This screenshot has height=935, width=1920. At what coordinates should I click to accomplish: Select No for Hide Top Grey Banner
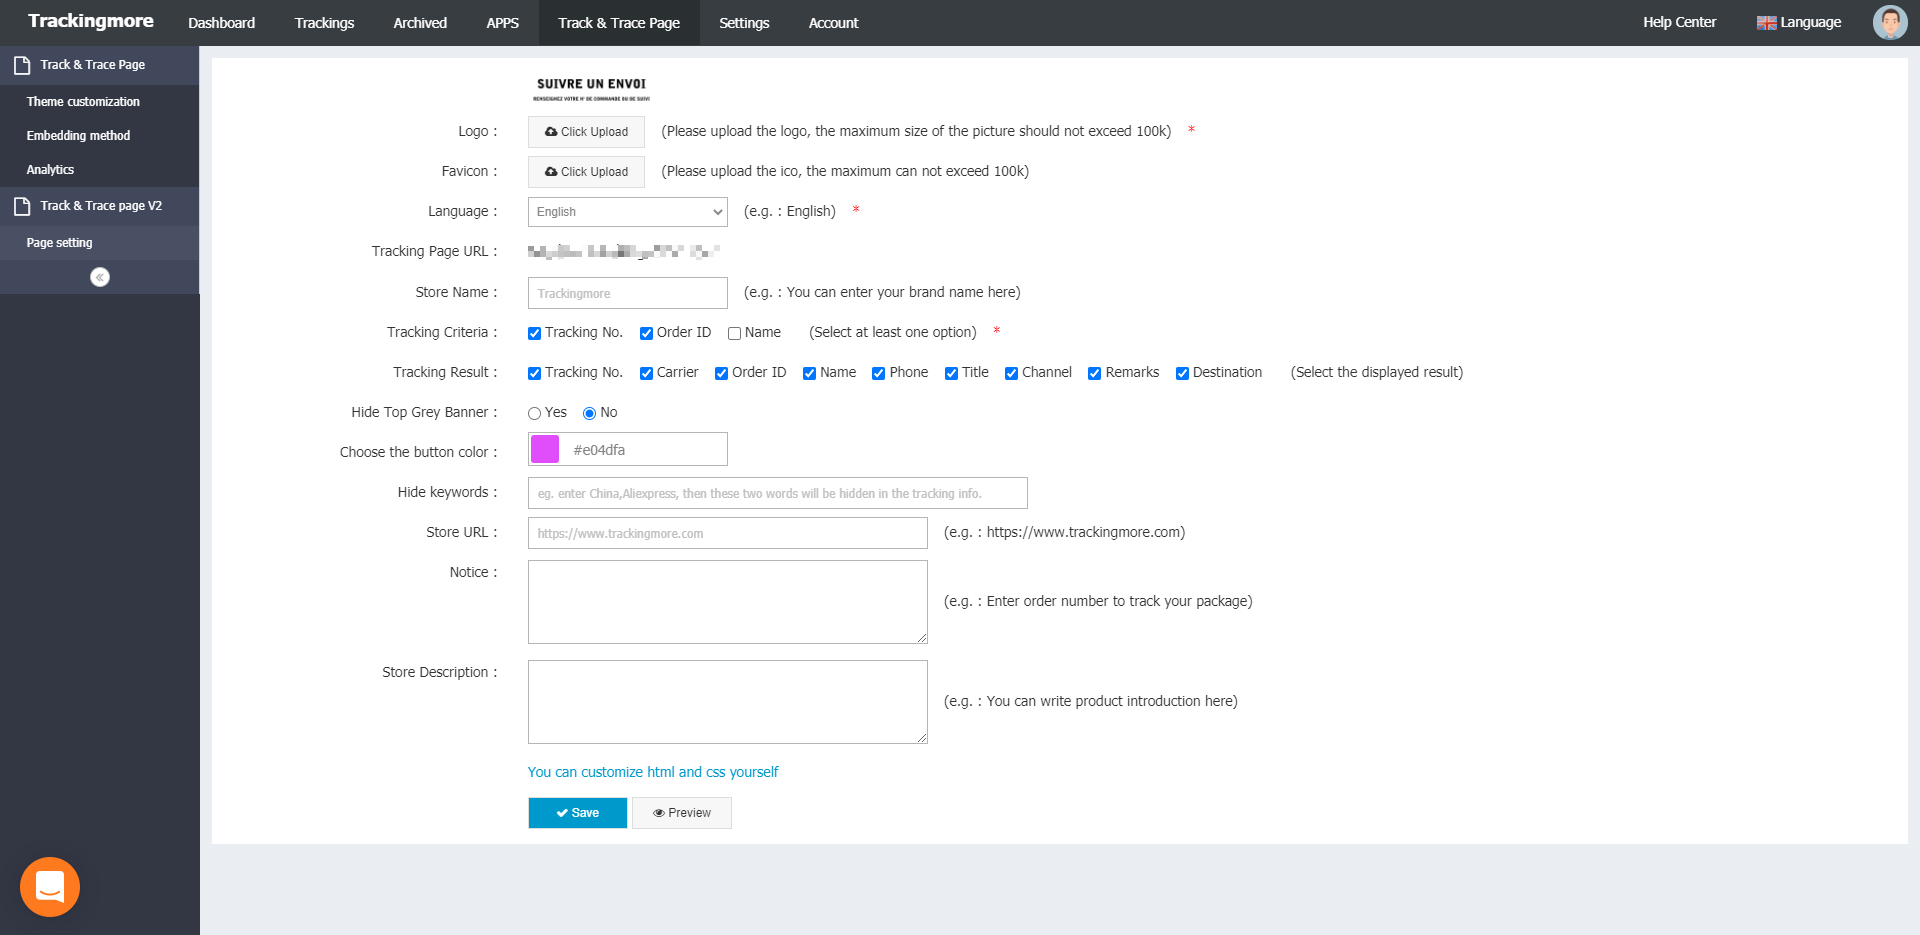coord(589,413)
